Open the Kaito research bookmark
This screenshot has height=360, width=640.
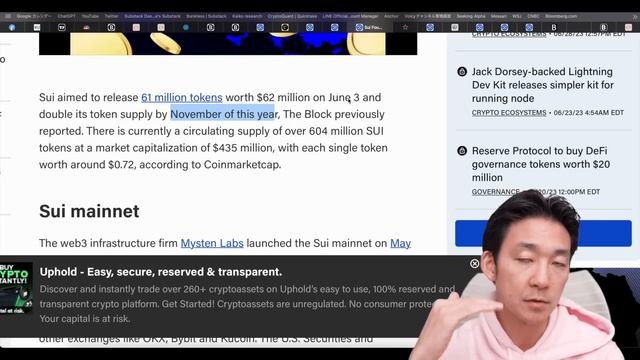[x=247, y=16]
